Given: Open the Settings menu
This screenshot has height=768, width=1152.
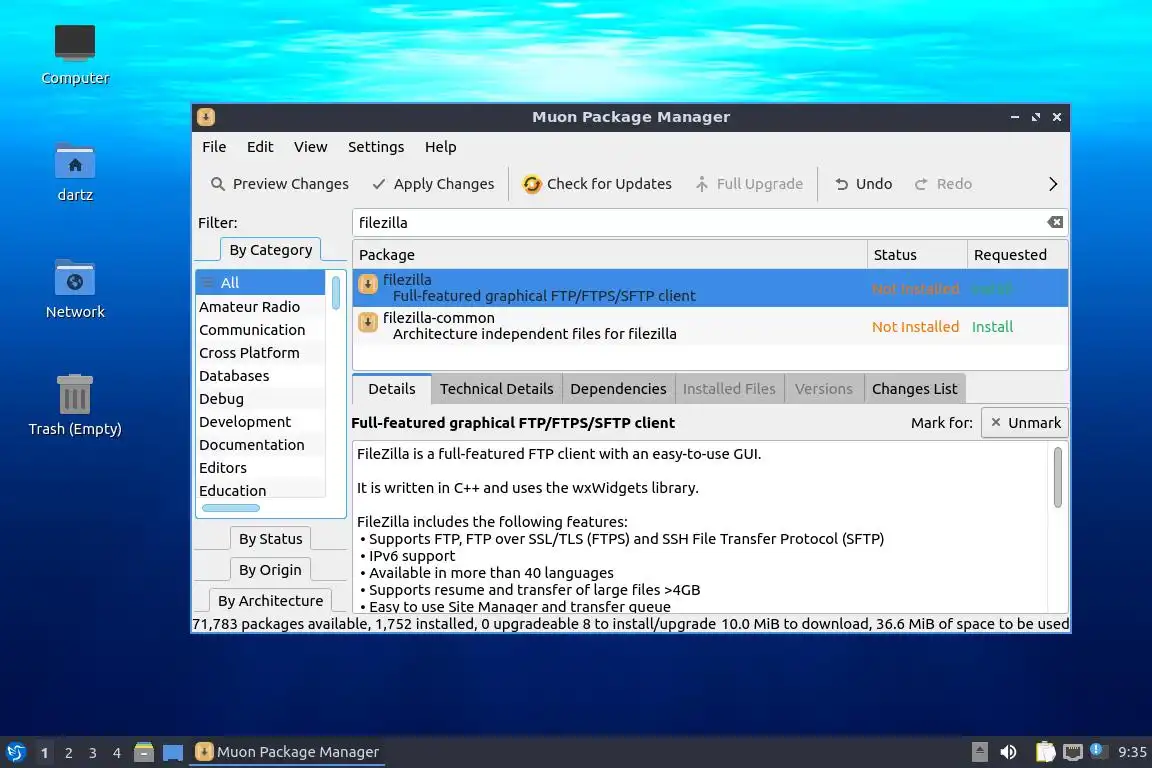Looking at the screenshot, I should tap(376, 147).
